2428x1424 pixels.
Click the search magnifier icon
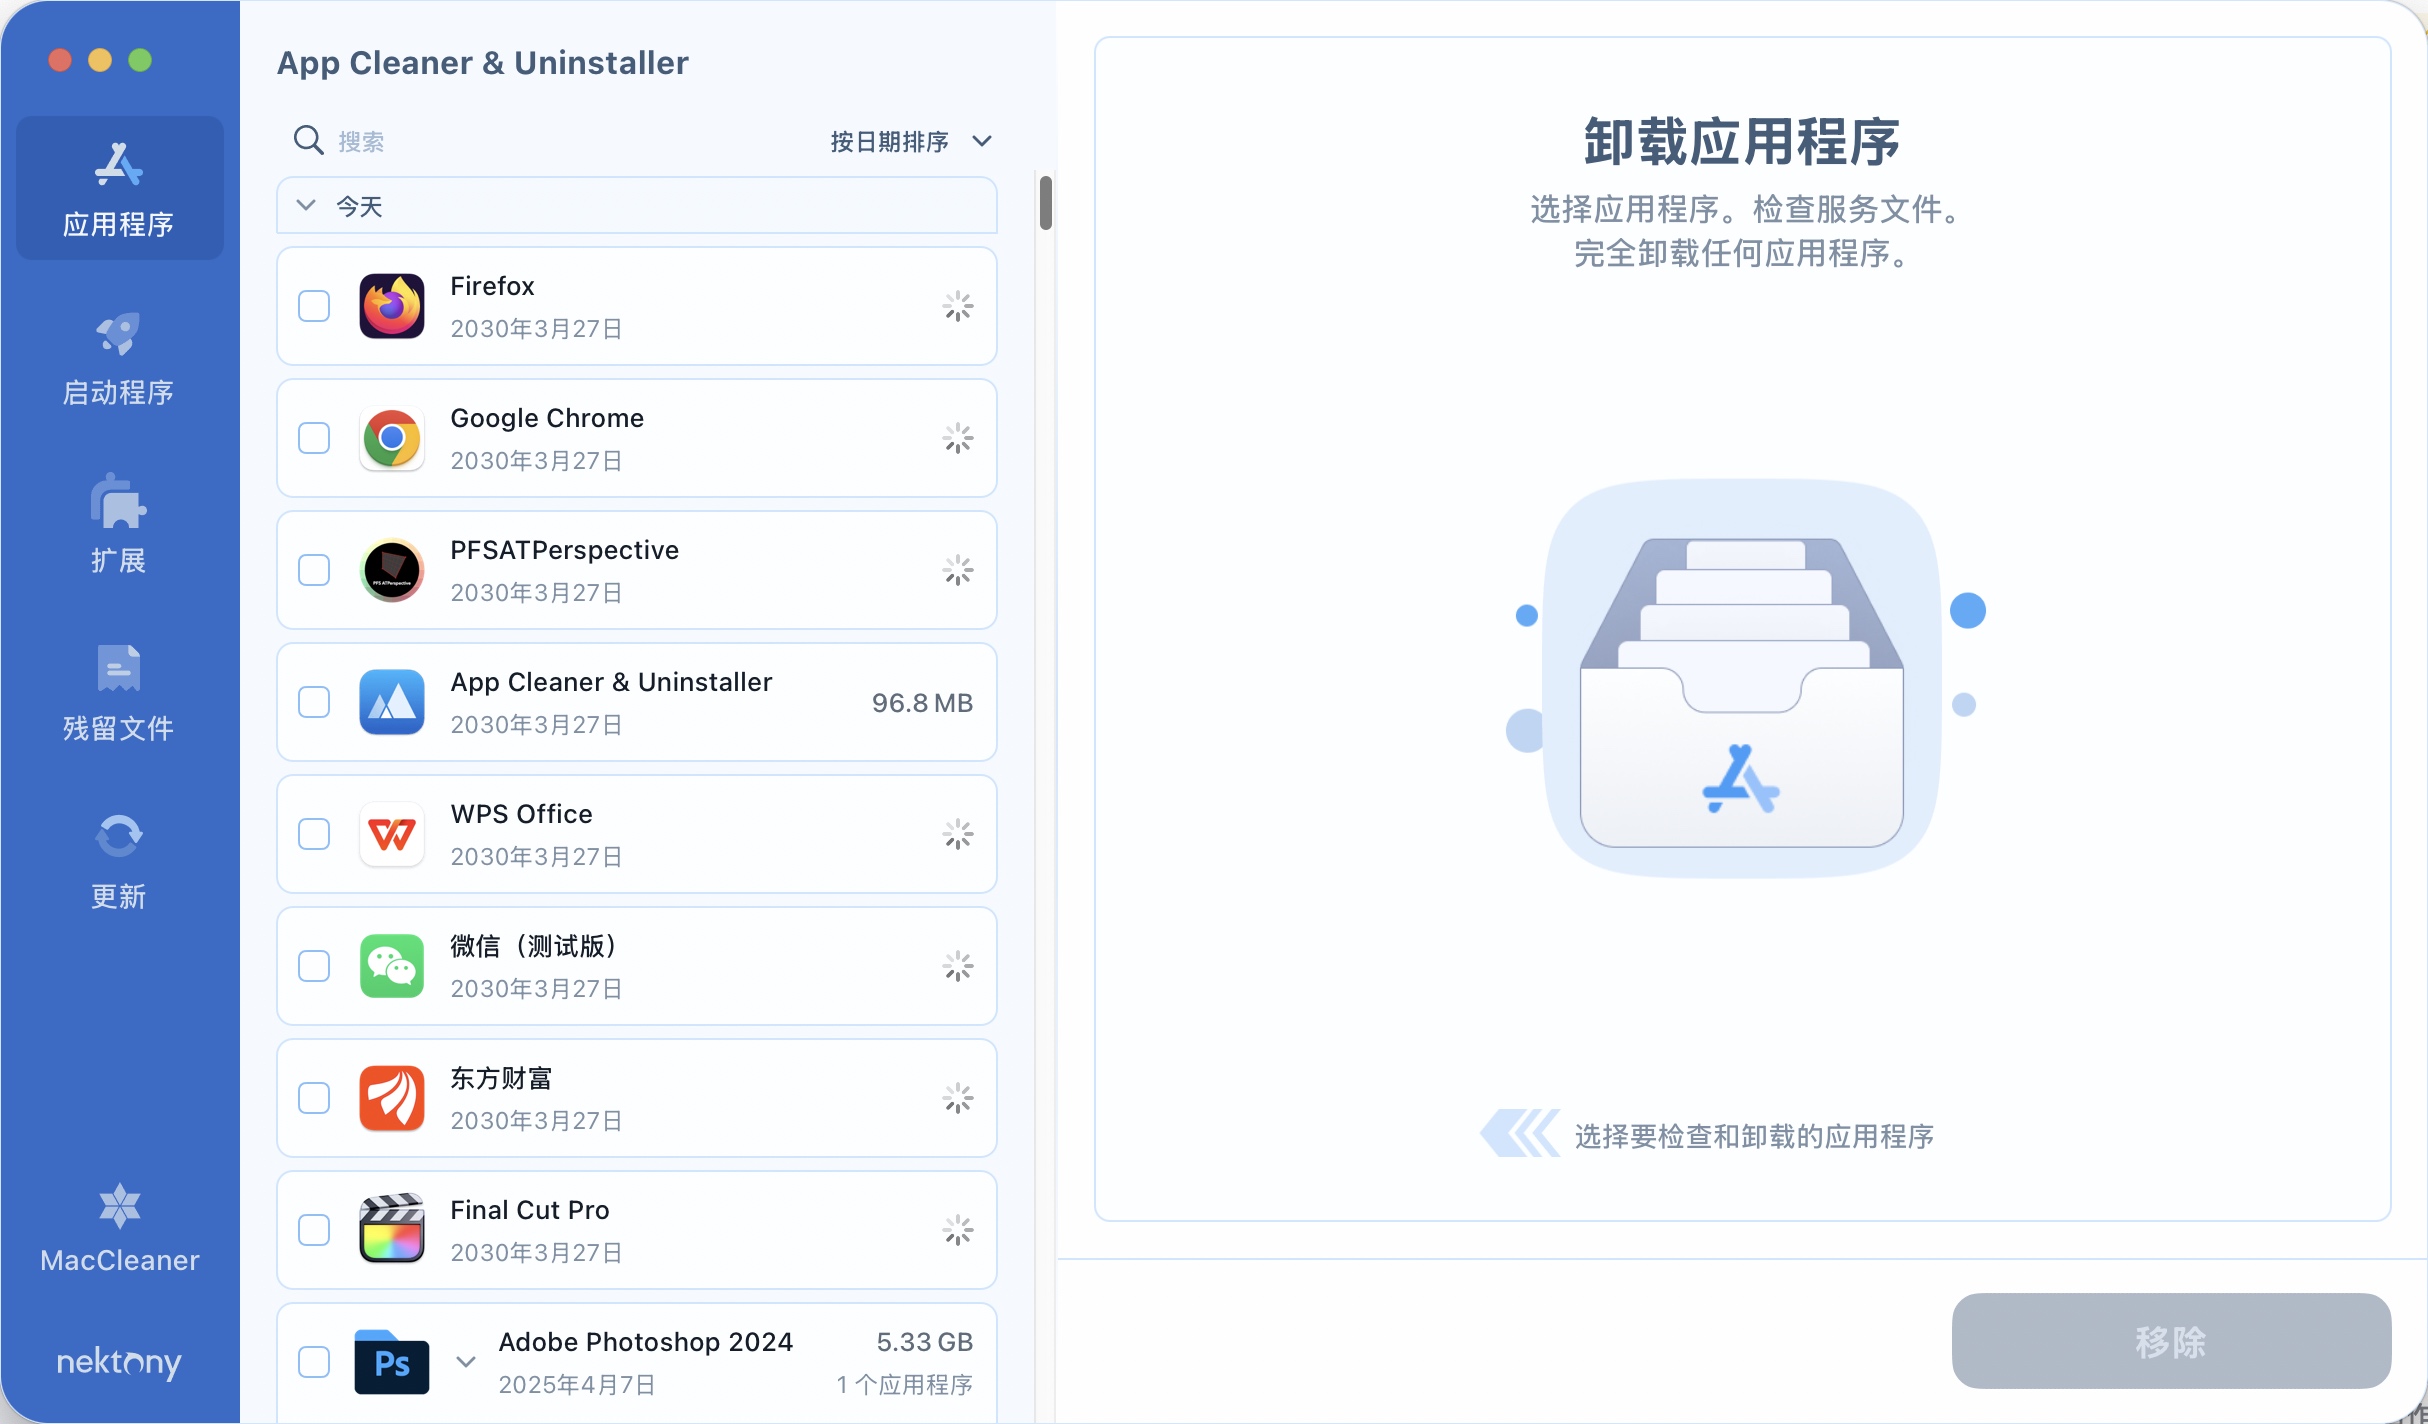click(308, 140)
